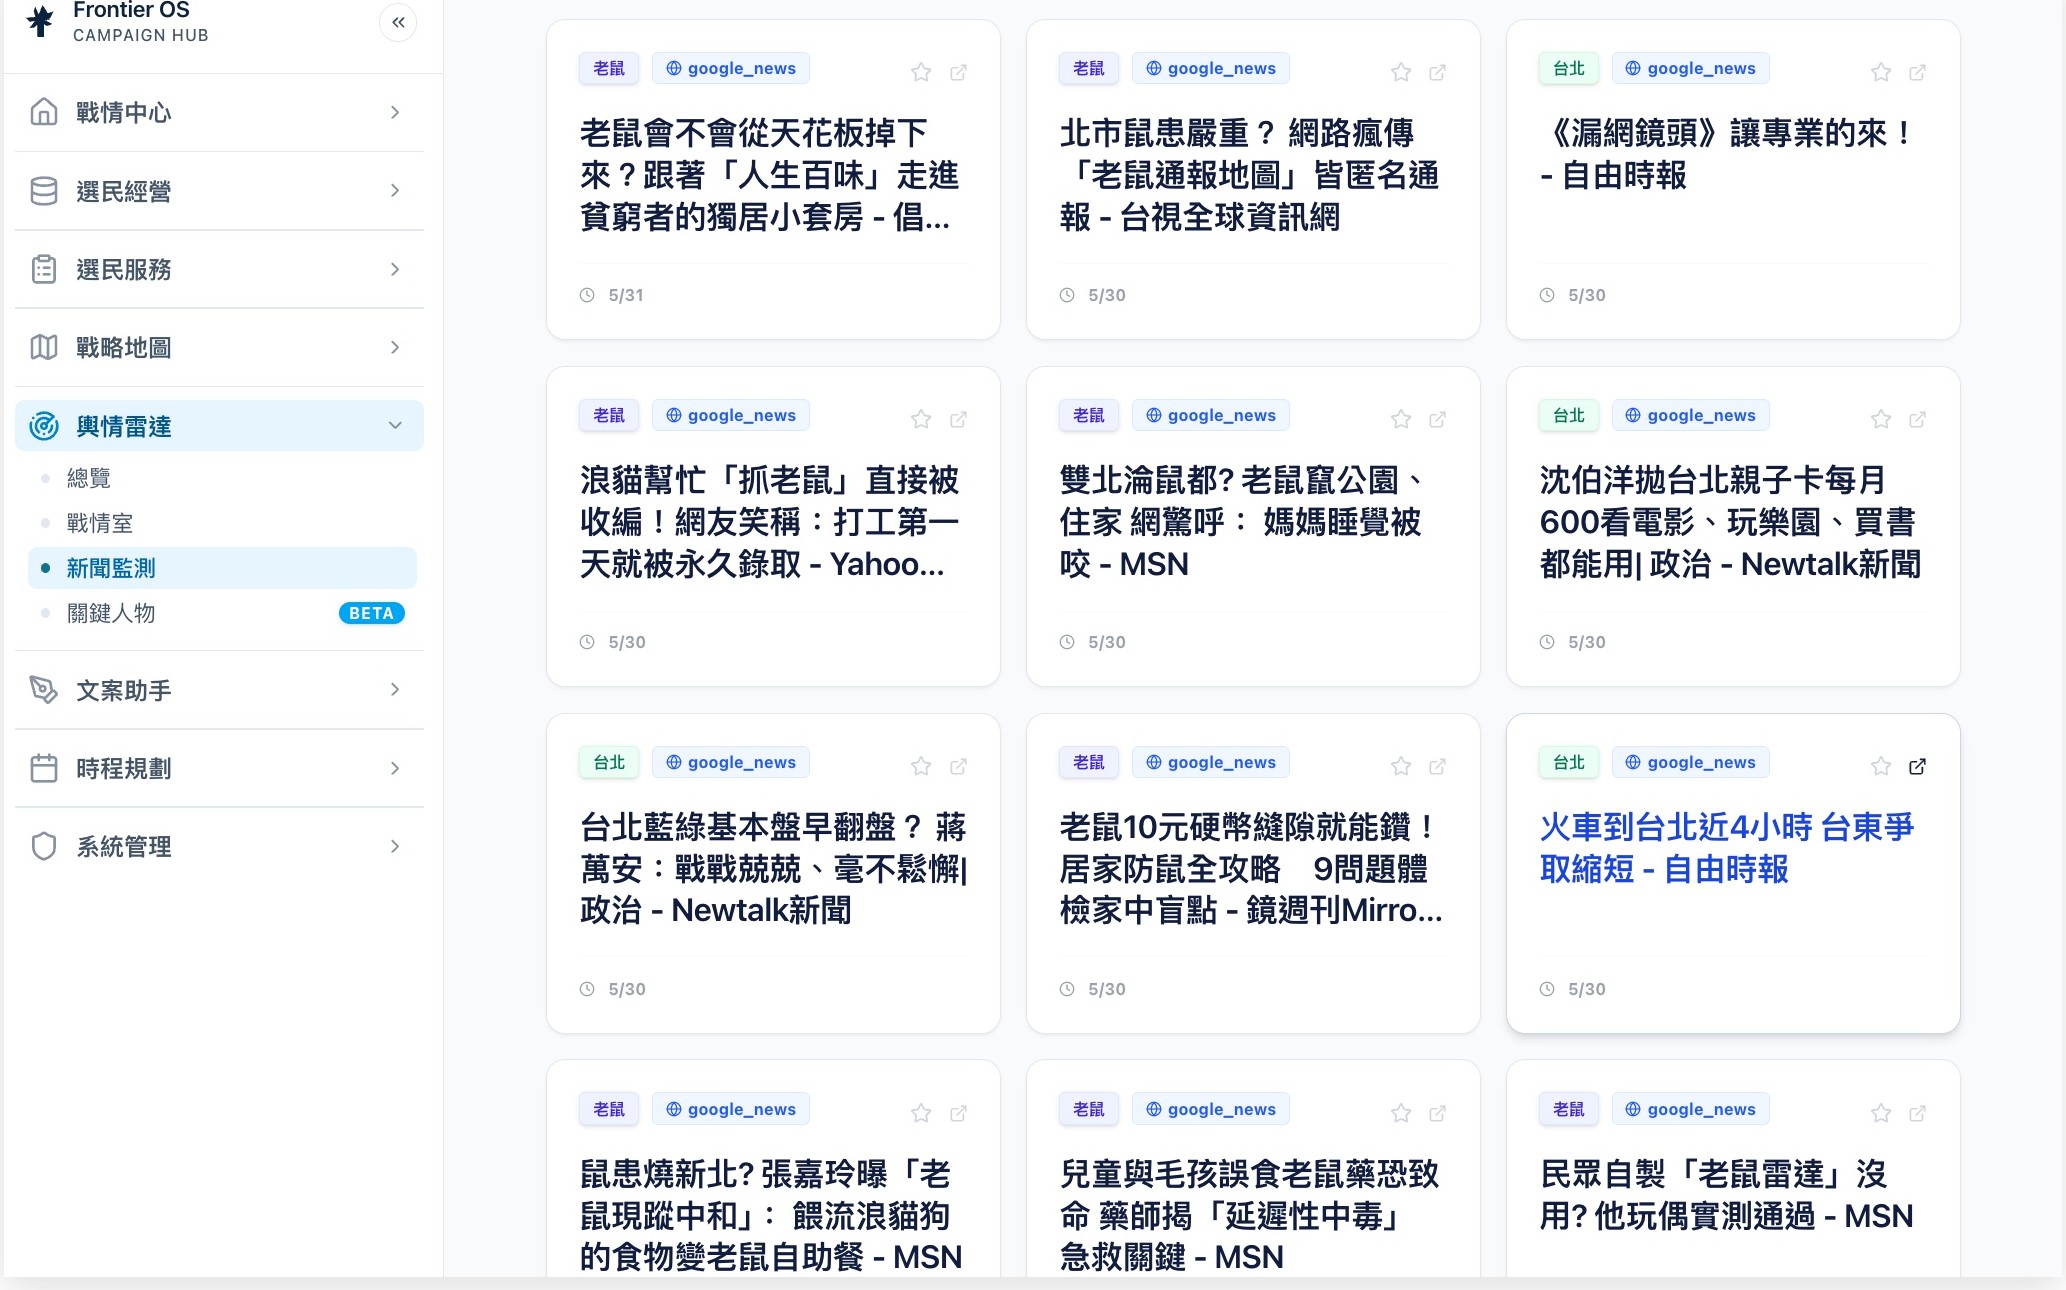Star the 沈伯洋拋台北親子卡 article
The image size is (2066, 1290).
coord(1881,419)
